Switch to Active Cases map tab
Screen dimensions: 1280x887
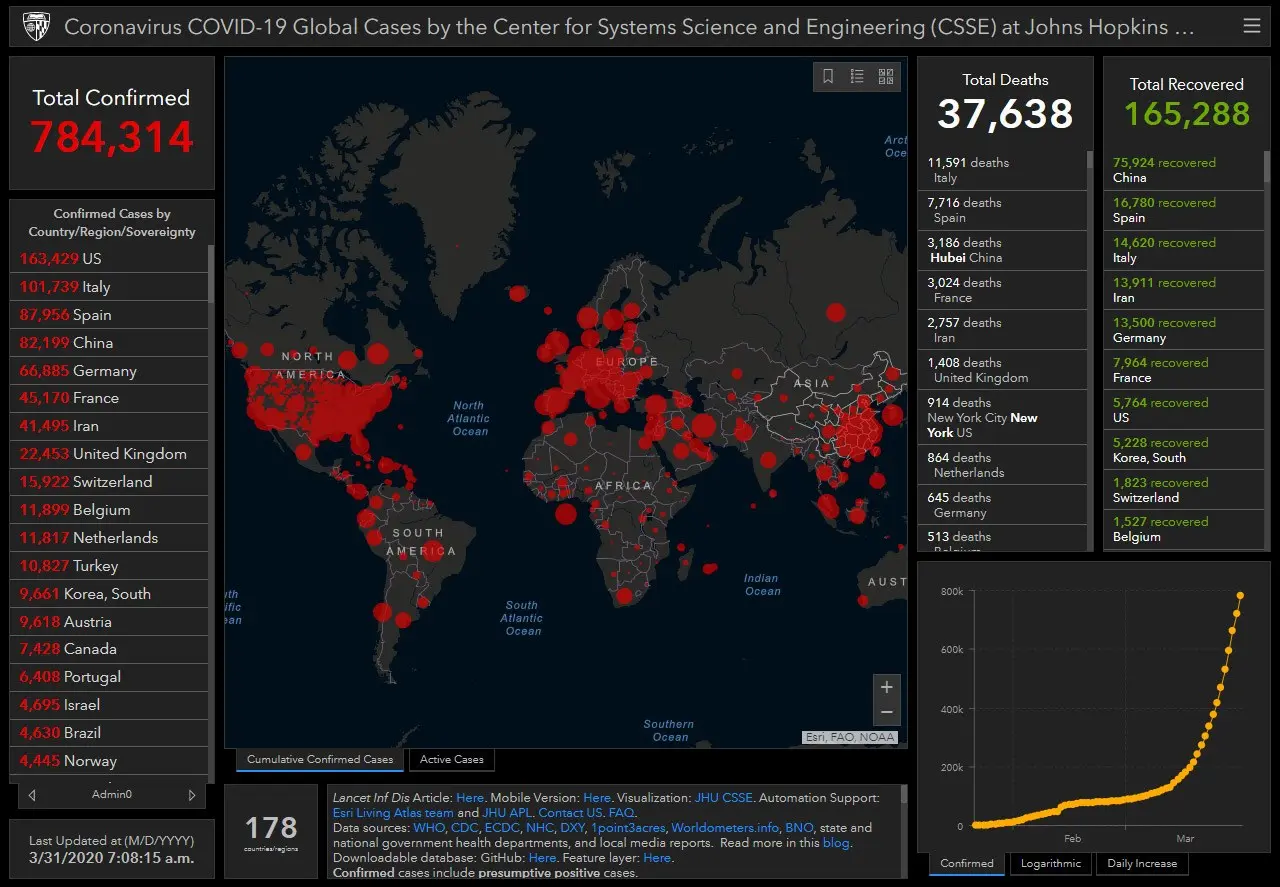click(451, 760)
